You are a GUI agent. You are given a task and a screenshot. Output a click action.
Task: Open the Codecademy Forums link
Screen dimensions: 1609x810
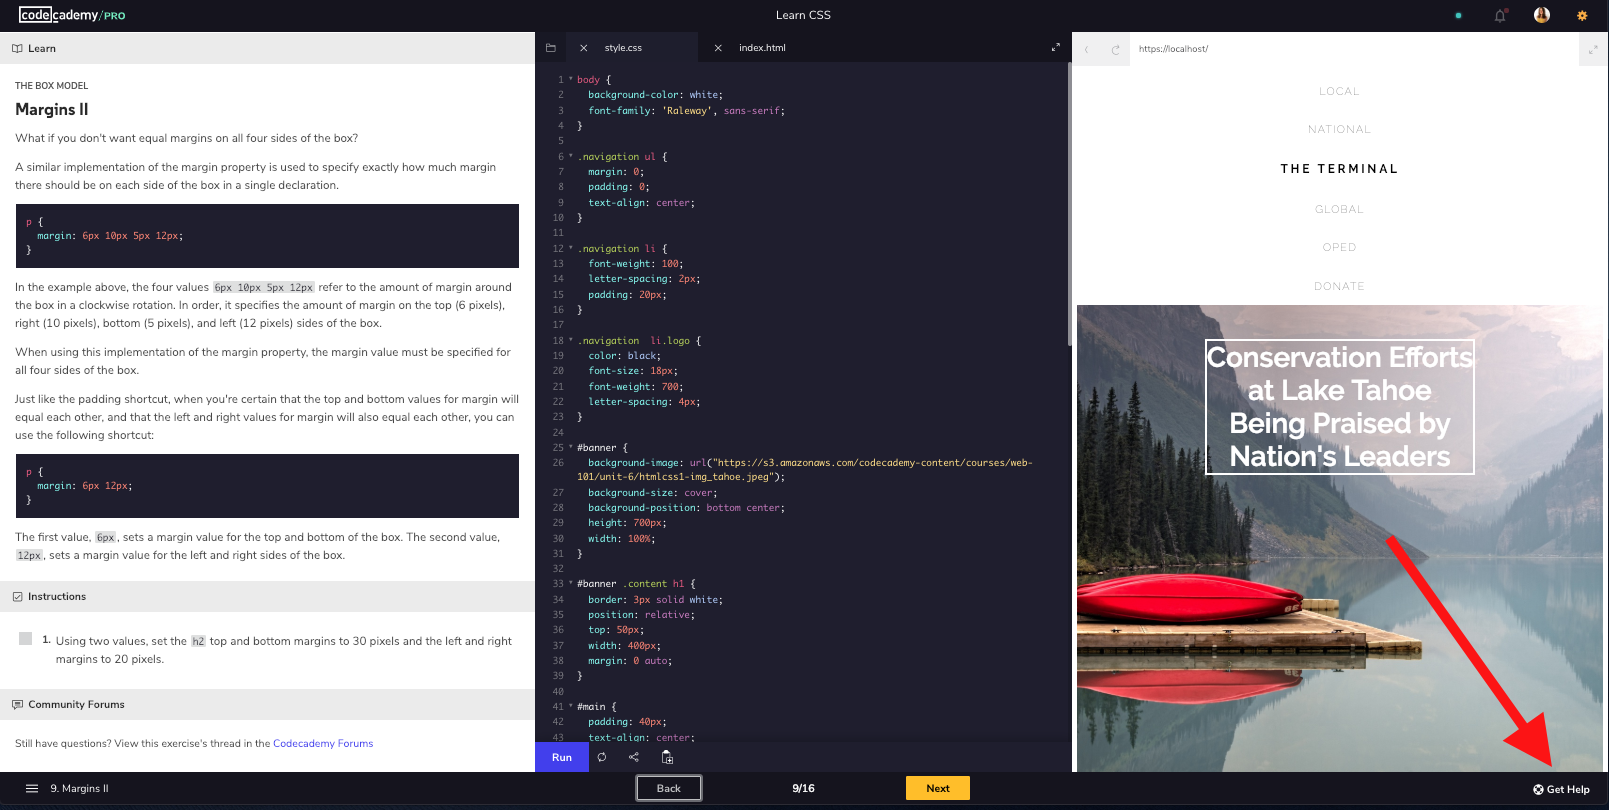point(323,744)
